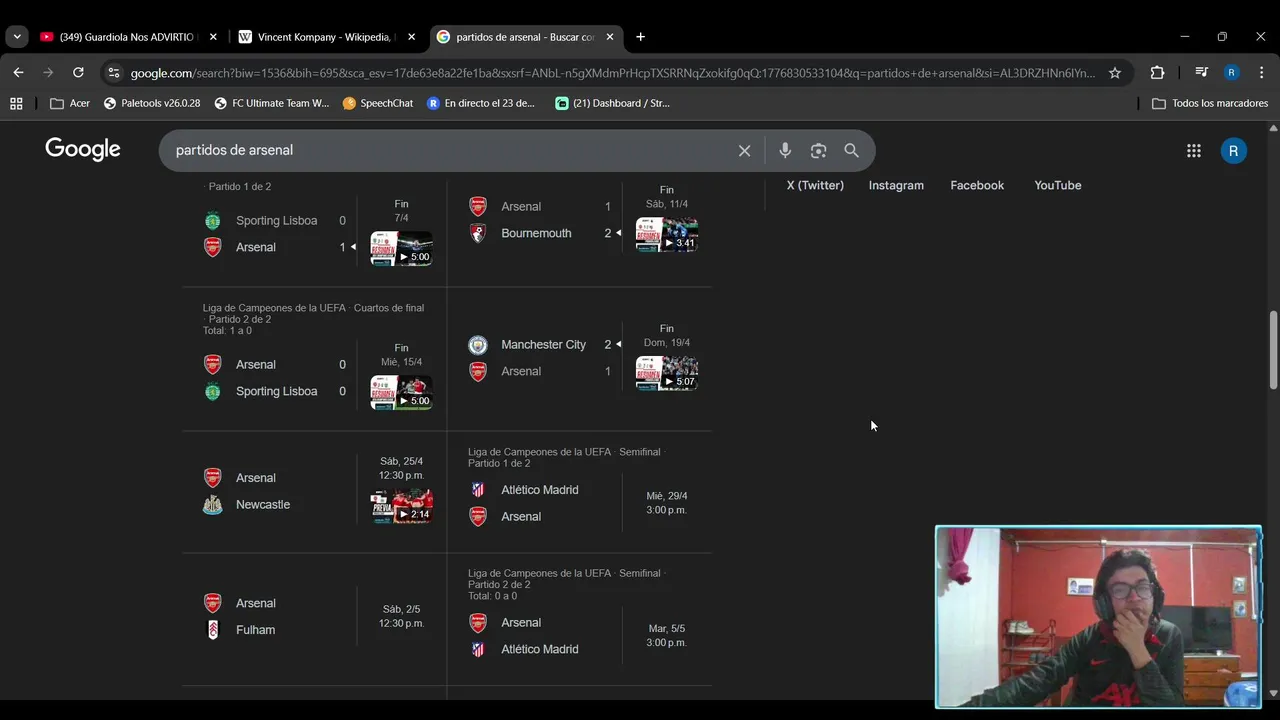Open the YouTube profile link
This screenshot has height=720, width=1280.
(x=1058, y=185)
